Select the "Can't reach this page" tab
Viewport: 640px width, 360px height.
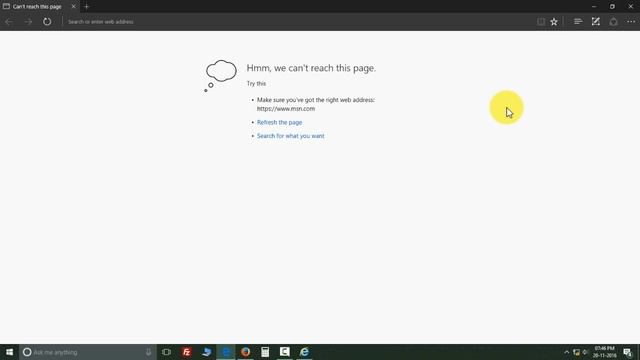[x=37, y=7]
